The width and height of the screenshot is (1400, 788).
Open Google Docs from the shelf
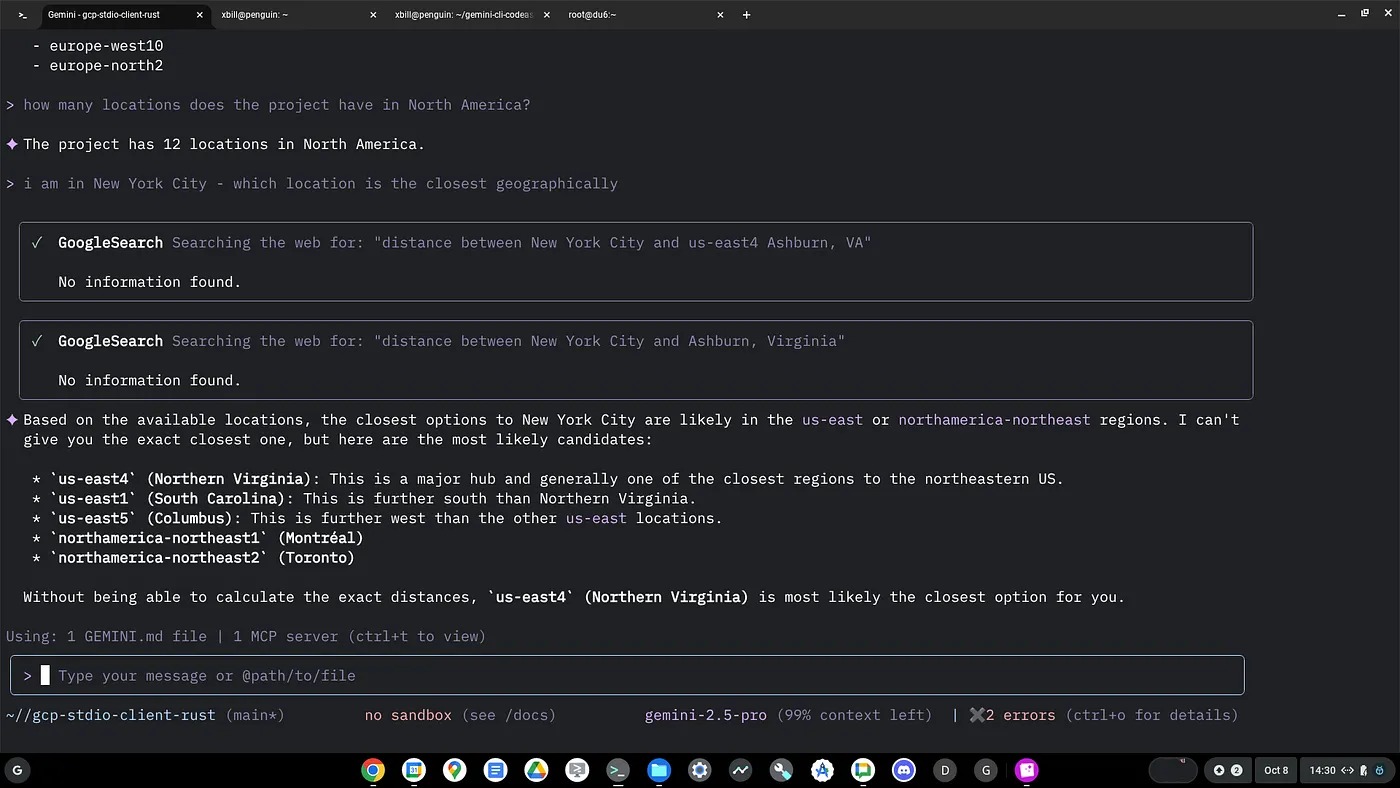point(495,770)
